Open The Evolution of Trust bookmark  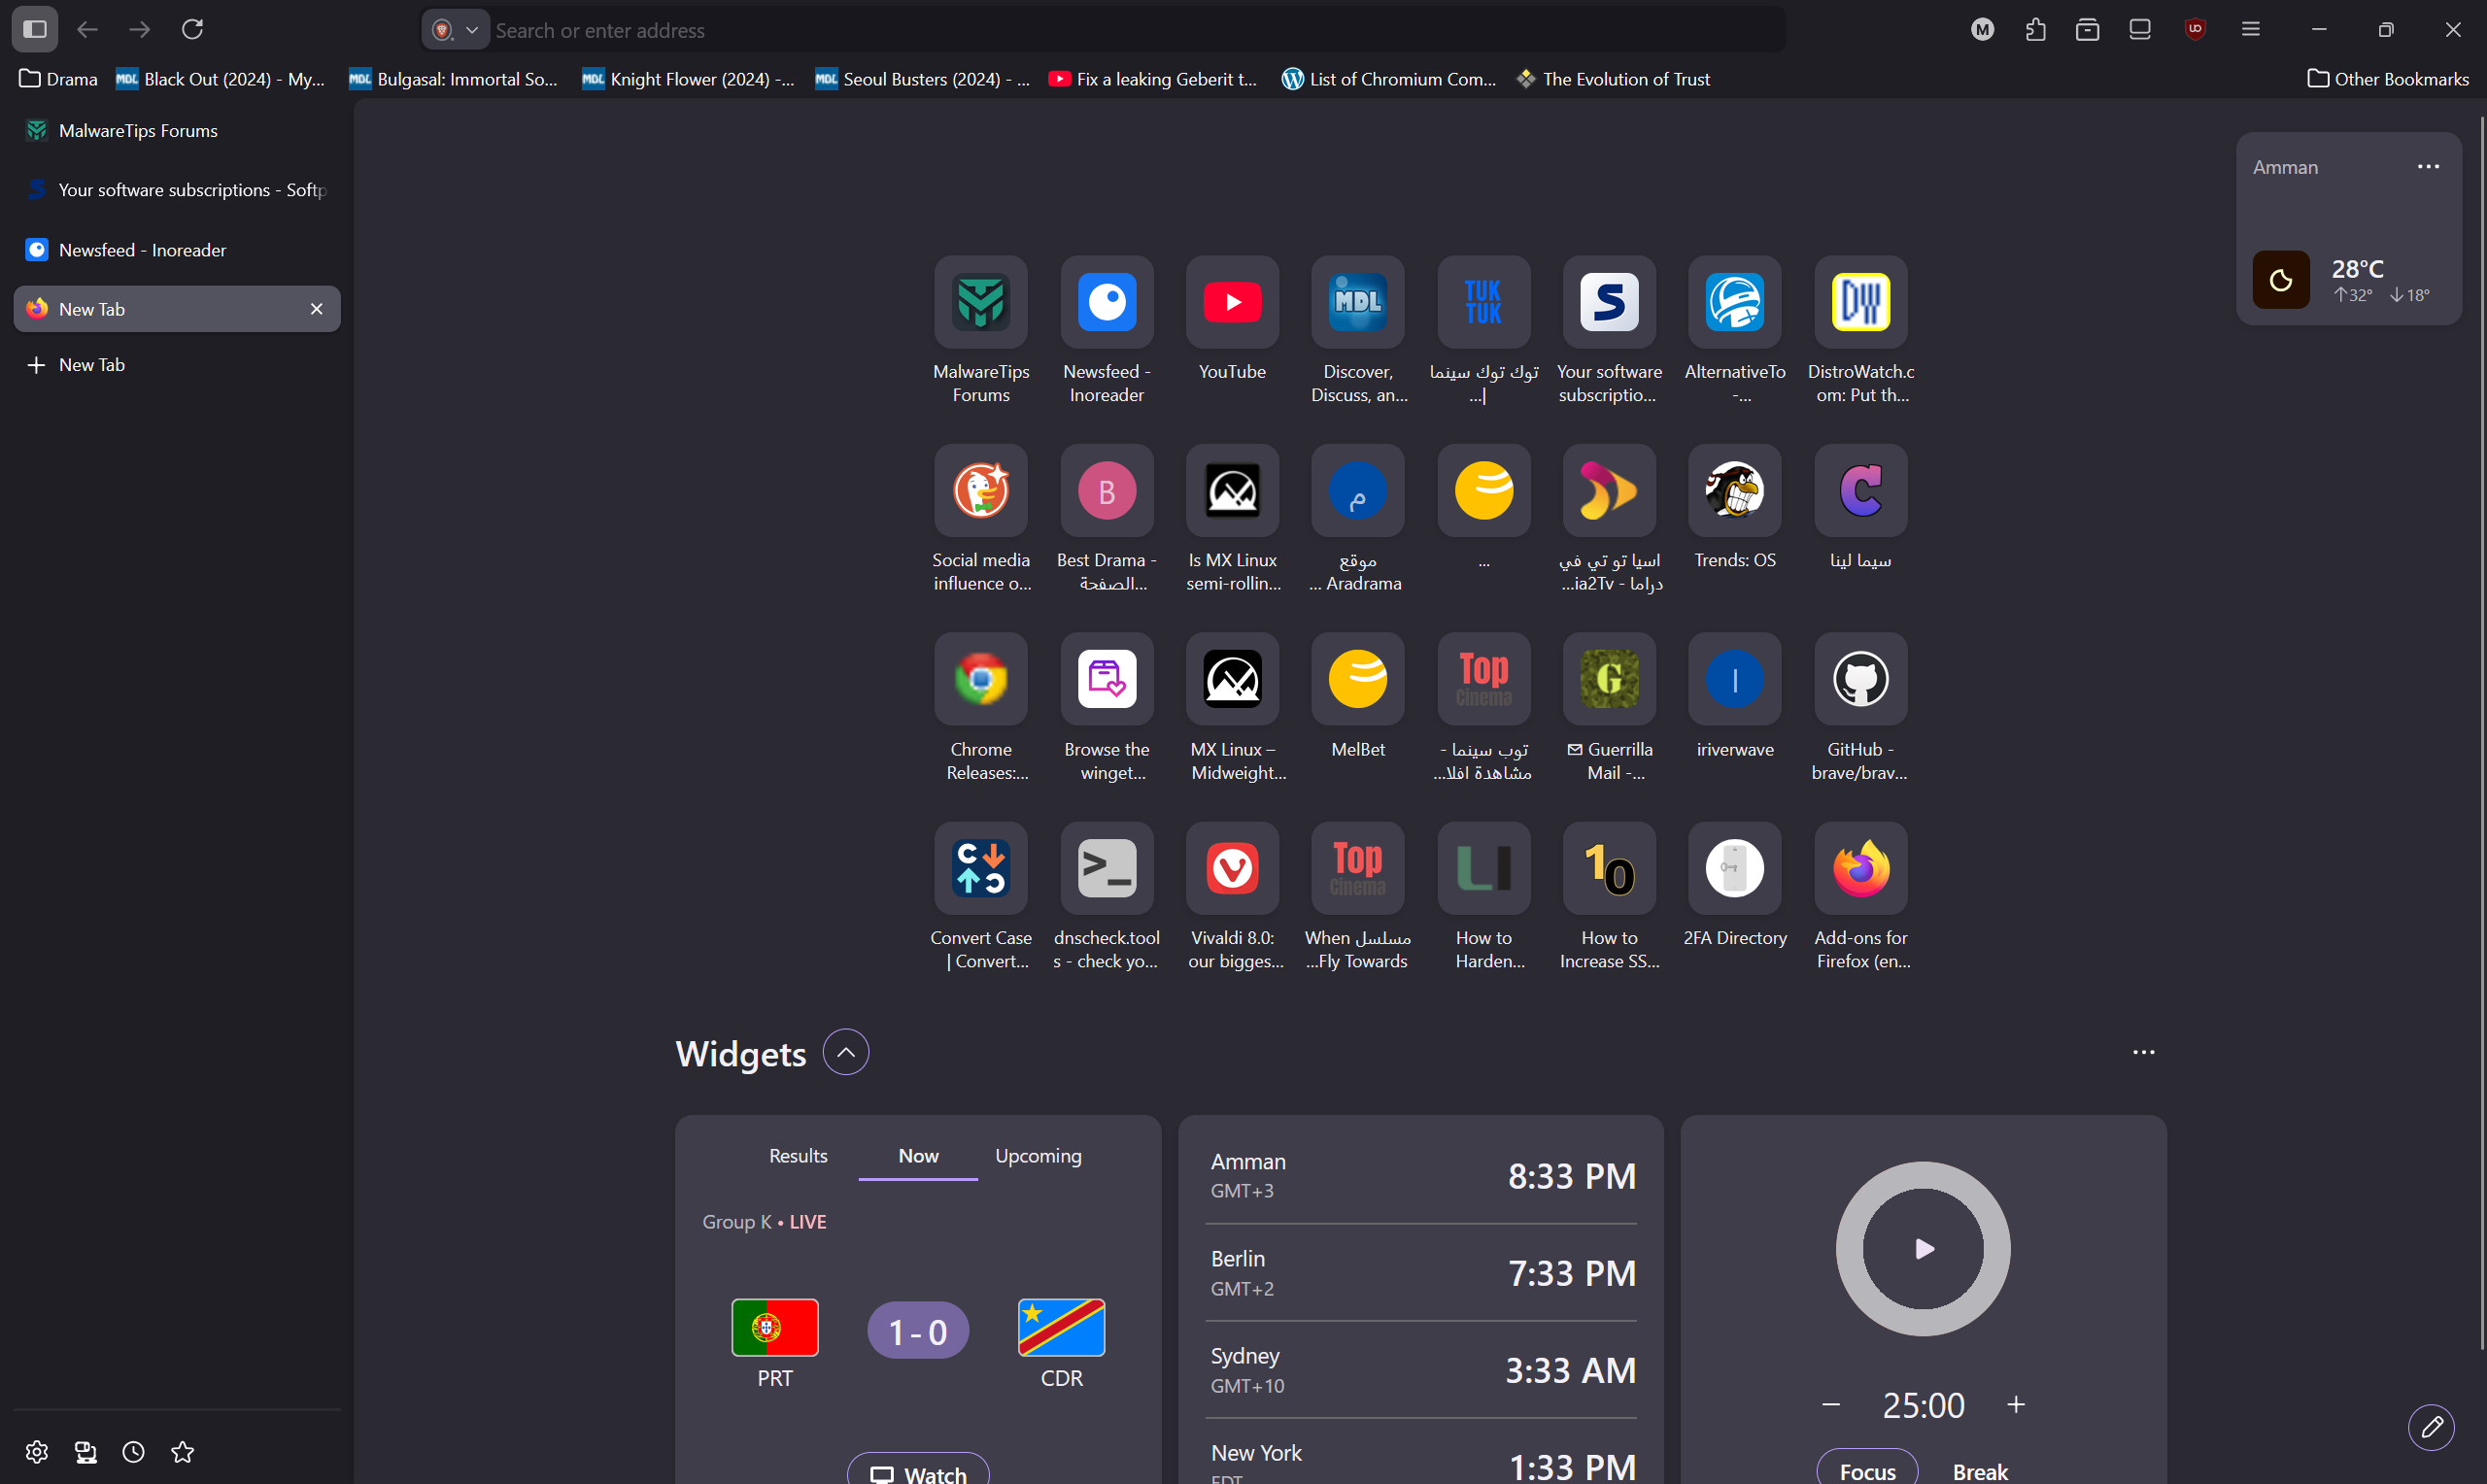click(x=1613, y=79)
